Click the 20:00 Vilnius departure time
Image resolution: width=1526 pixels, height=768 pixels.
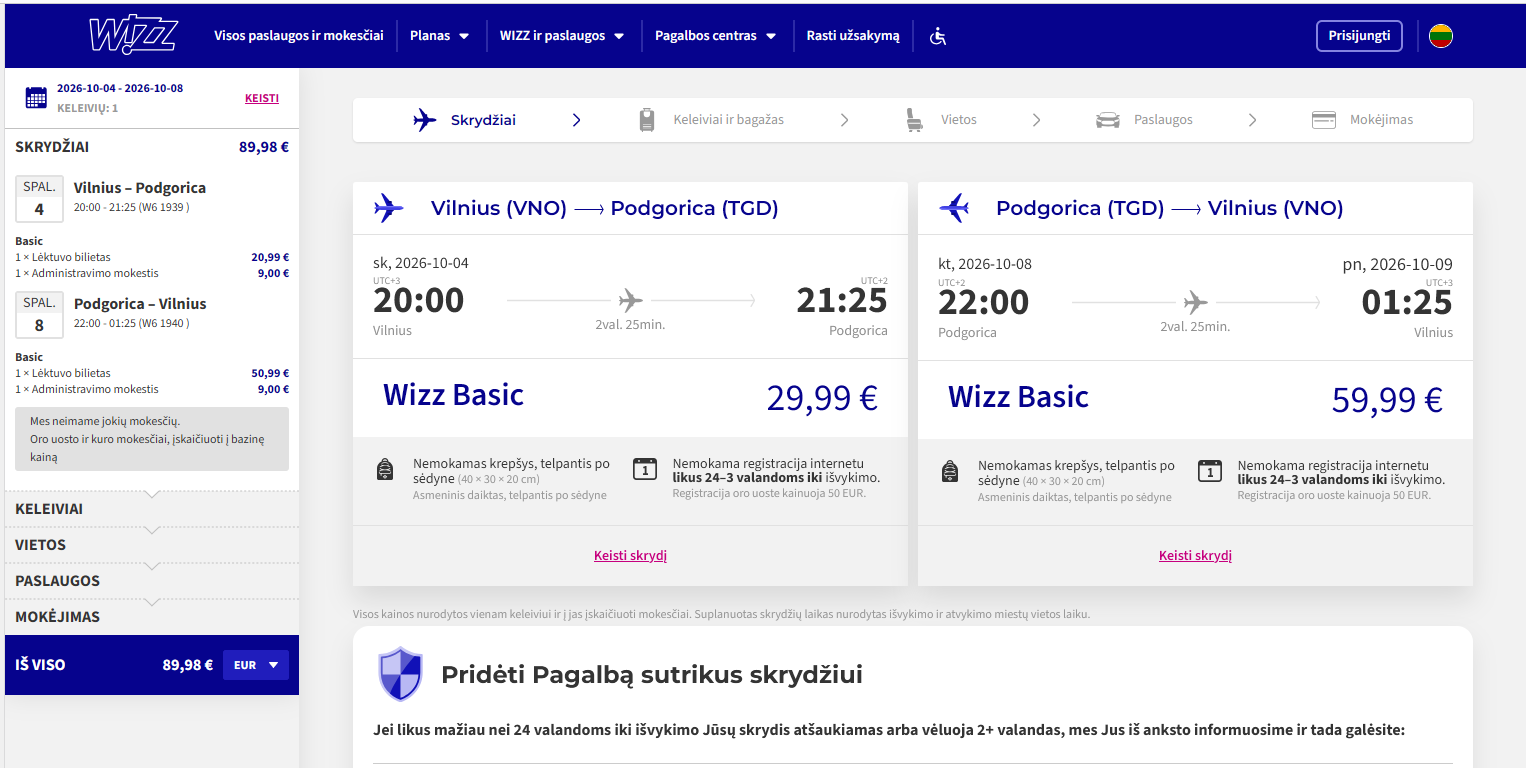419,301
